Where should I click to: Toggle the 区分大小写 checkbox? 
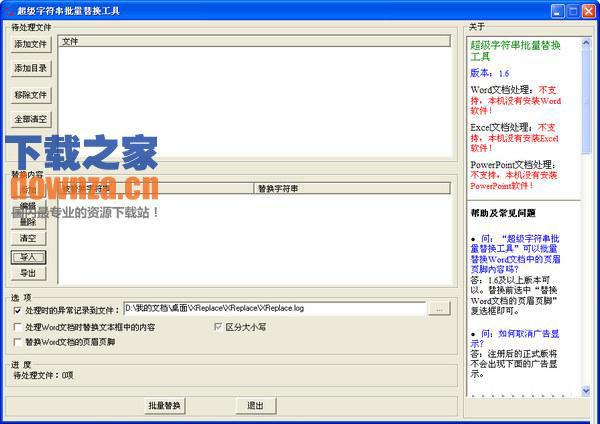[218, 326]
